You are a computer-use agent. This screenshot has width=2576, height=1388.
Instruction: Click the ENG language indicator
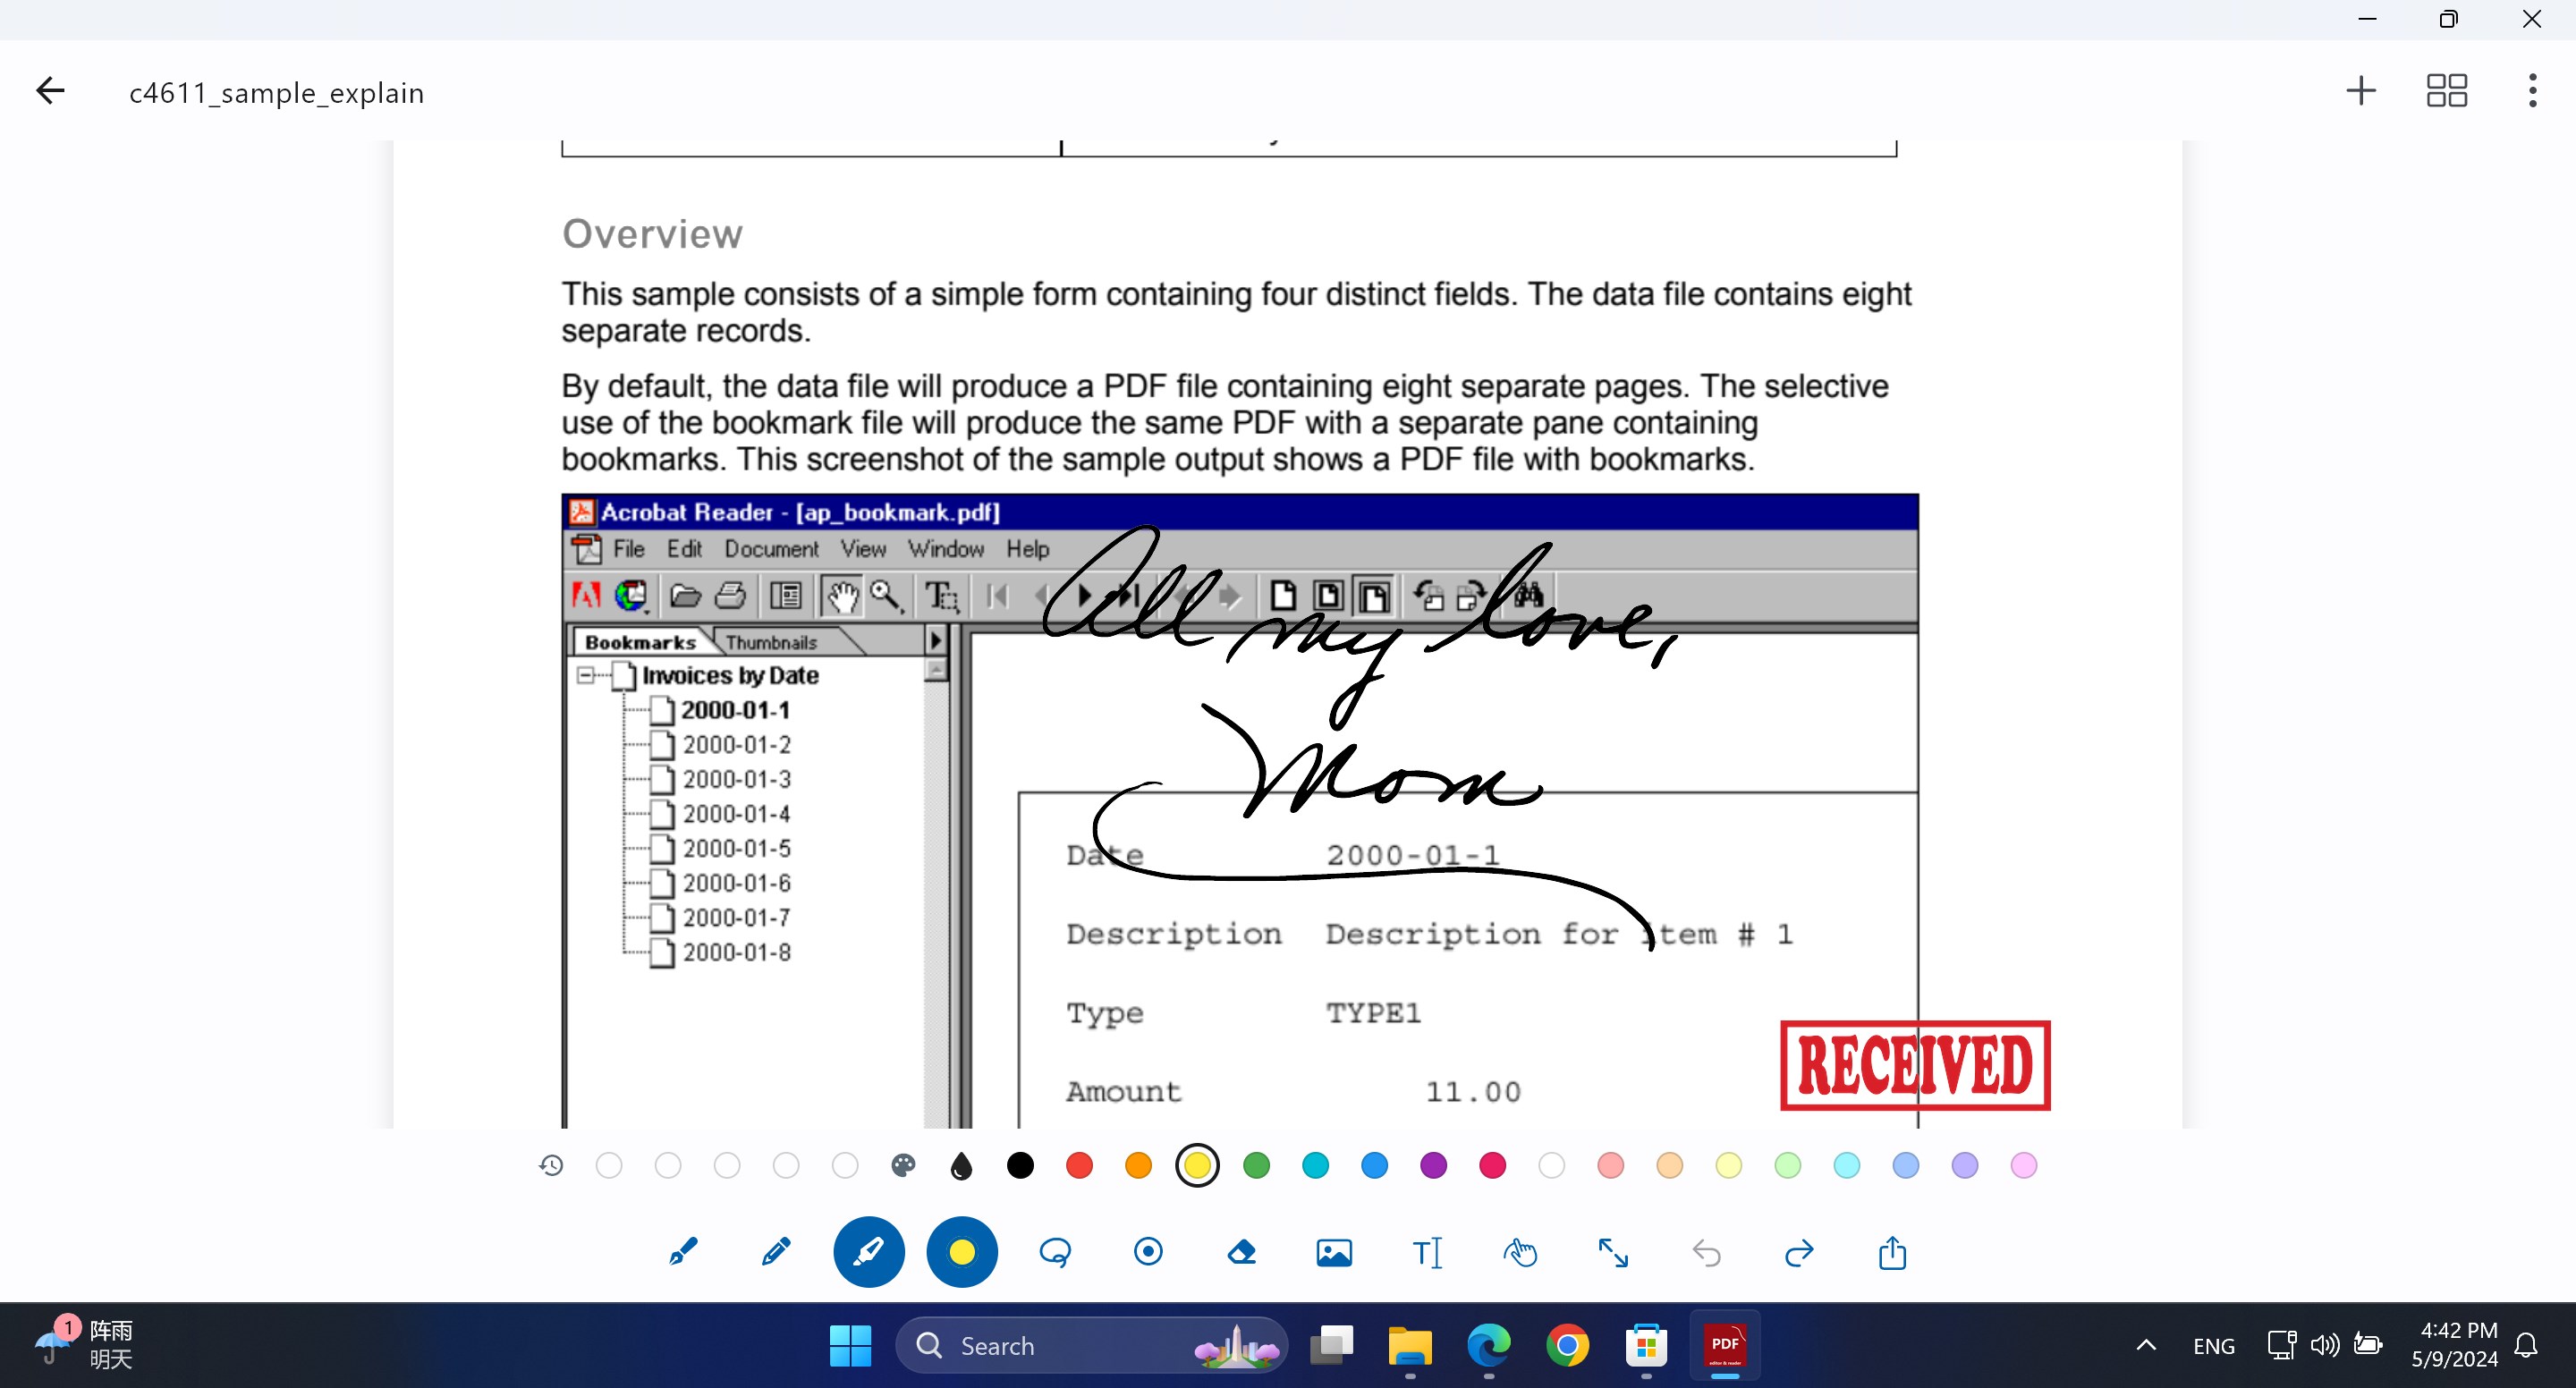coord(2213,1346)
